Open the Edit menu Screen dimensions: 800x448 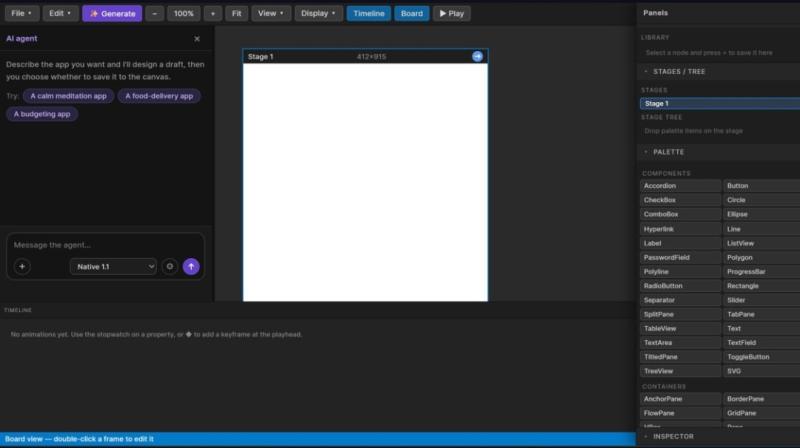[60, 13]
